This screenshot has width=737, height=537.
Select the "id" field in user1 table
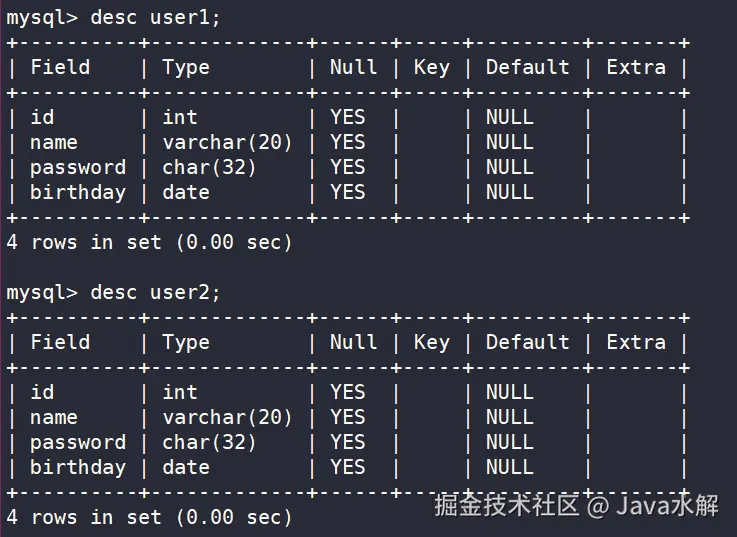(42, 117)
